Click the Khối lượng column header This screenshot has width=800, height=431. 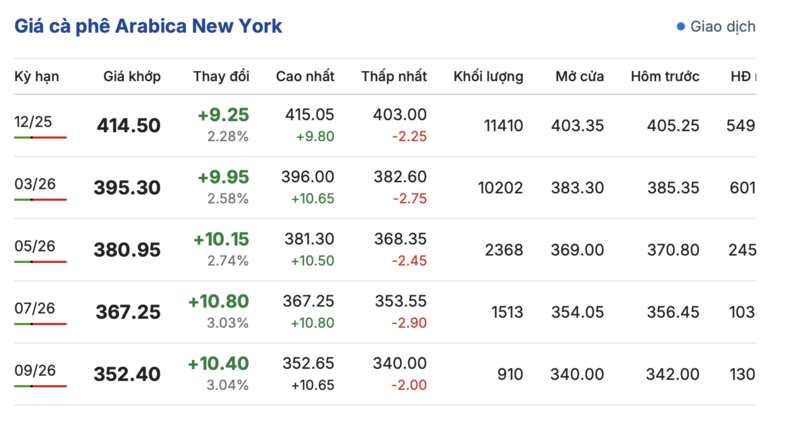pyautogui.click(x=488, y=77)
